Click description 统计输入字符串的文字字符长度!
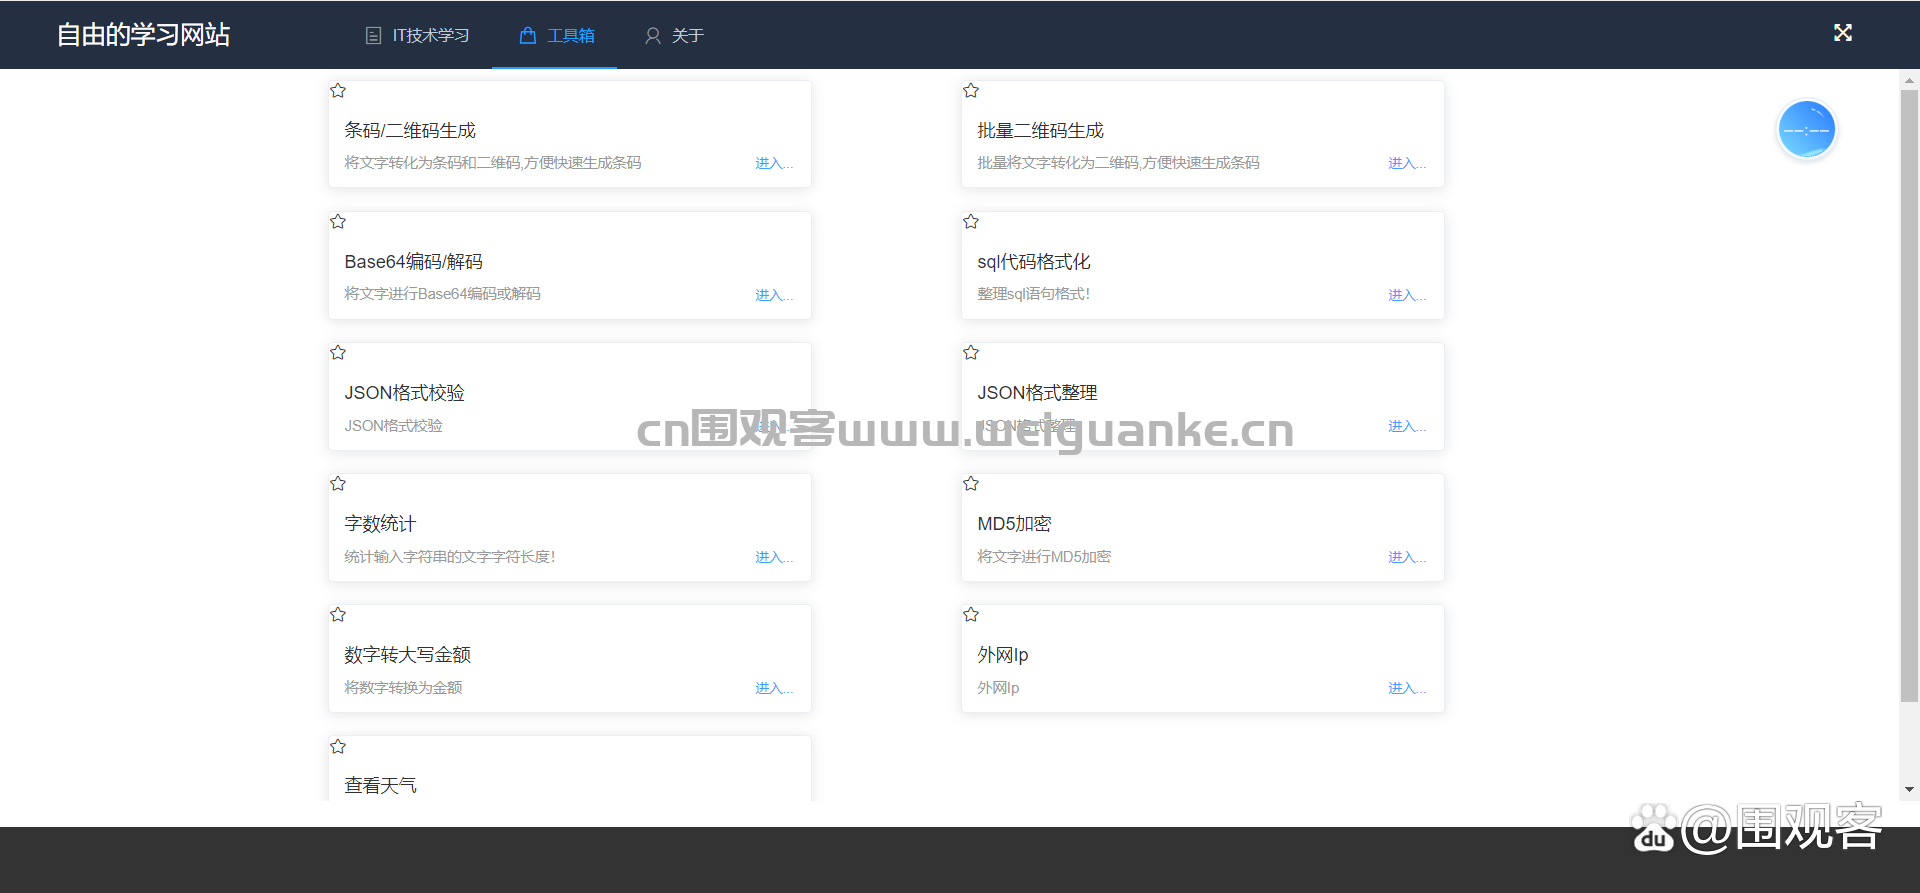The height and width of the screenshot is (893, 1920). [450, 557]
